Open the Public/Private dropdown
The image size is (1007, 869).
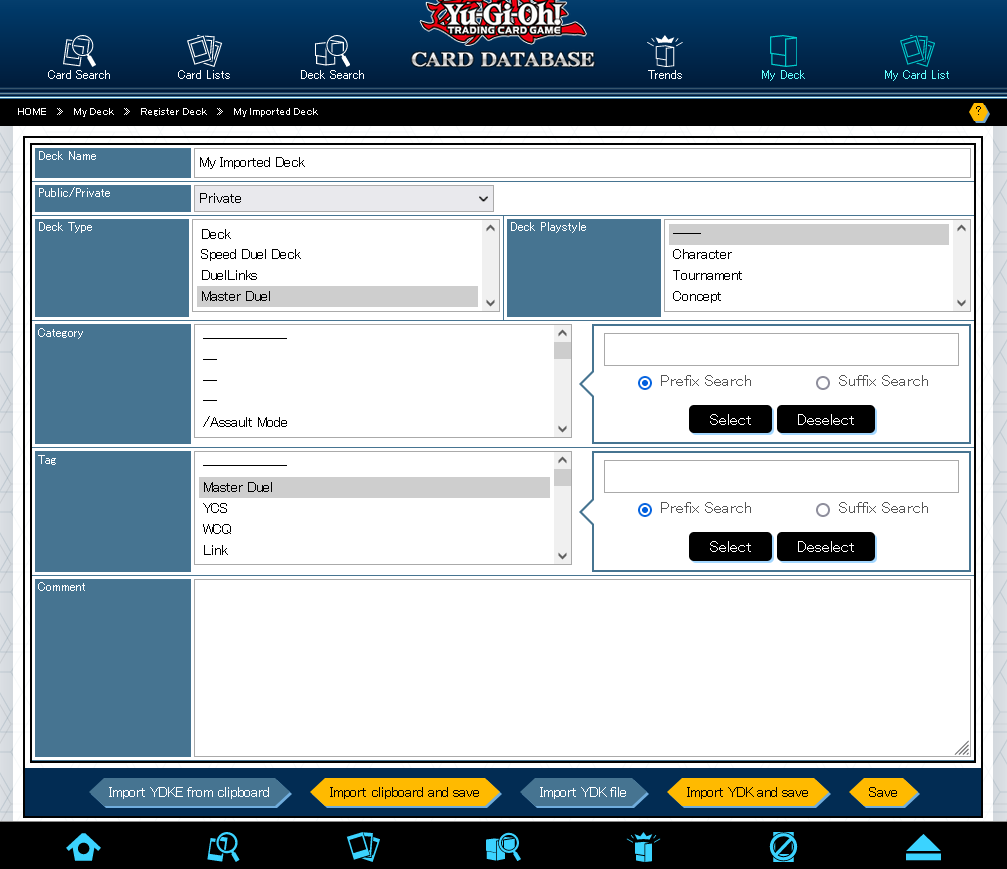(x=344, y=198)
